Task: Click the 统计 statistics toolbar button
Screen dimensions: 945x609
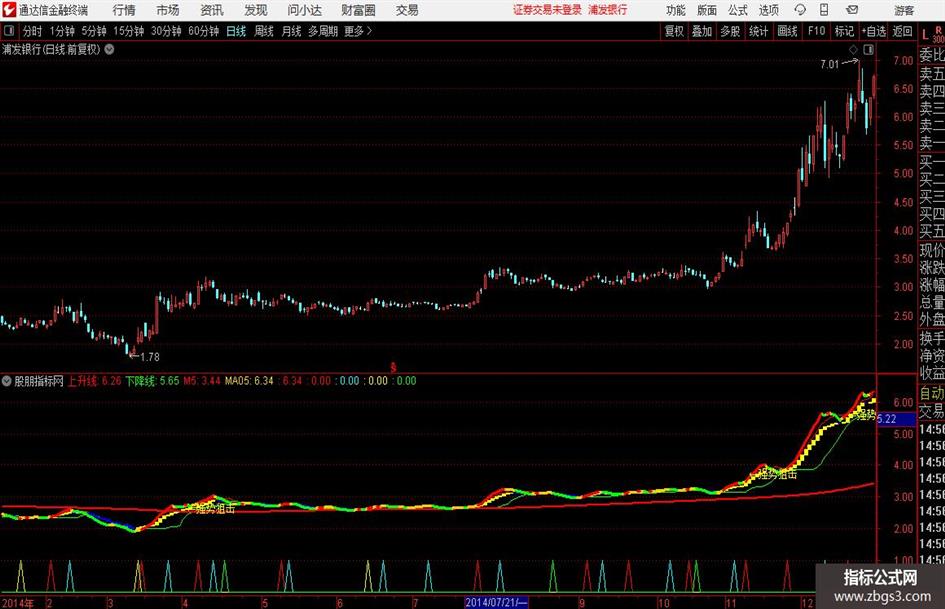Action: tap(758, 31)
